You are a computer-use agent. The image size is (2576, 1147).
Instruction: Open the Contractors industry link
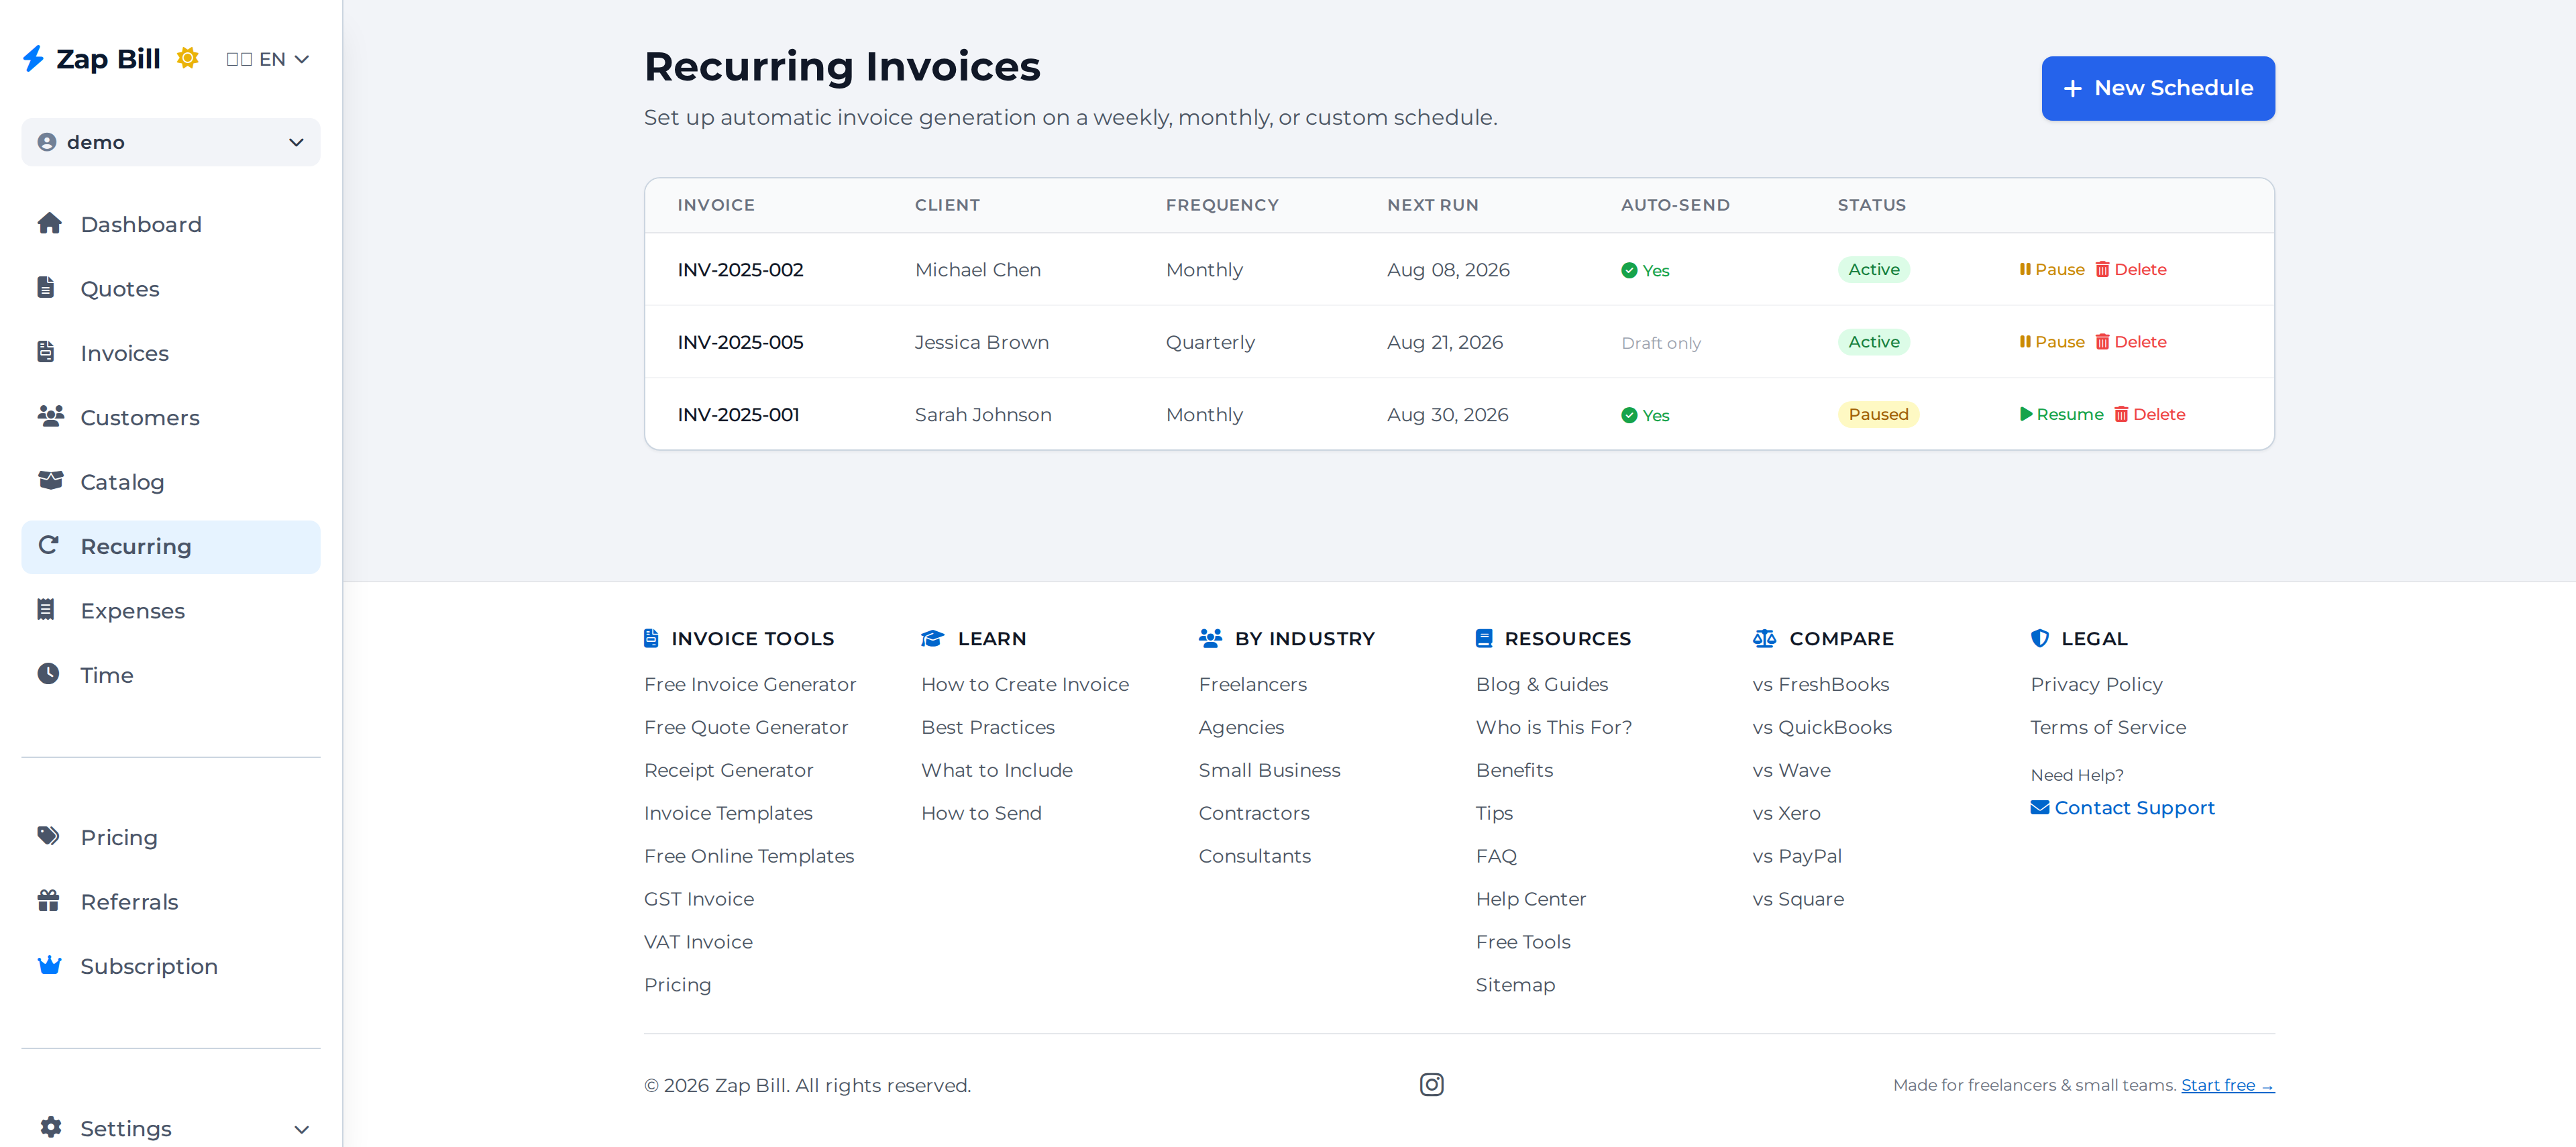1254,813
